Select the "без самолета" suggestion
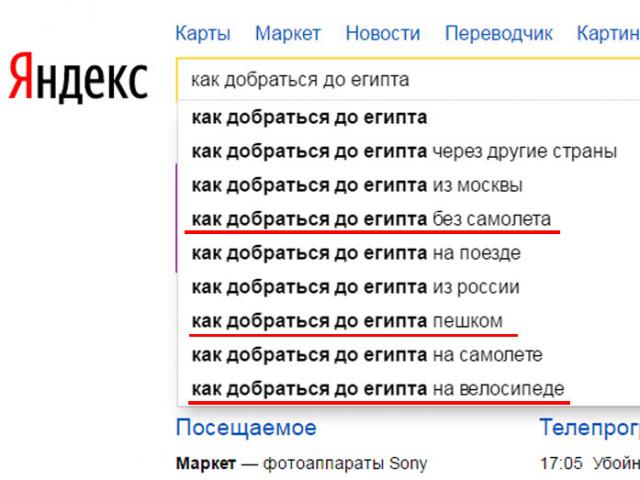The height and width of the screenshot is (480, 640). tap(371, 219)
